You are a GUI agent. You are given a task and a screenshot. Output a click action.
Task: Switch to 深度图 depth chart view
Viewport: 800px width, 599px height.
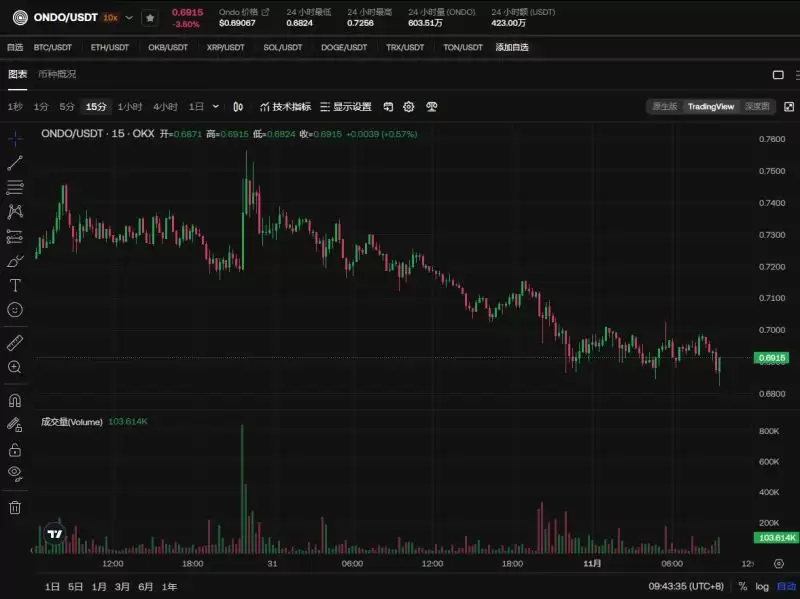point(757,106)
